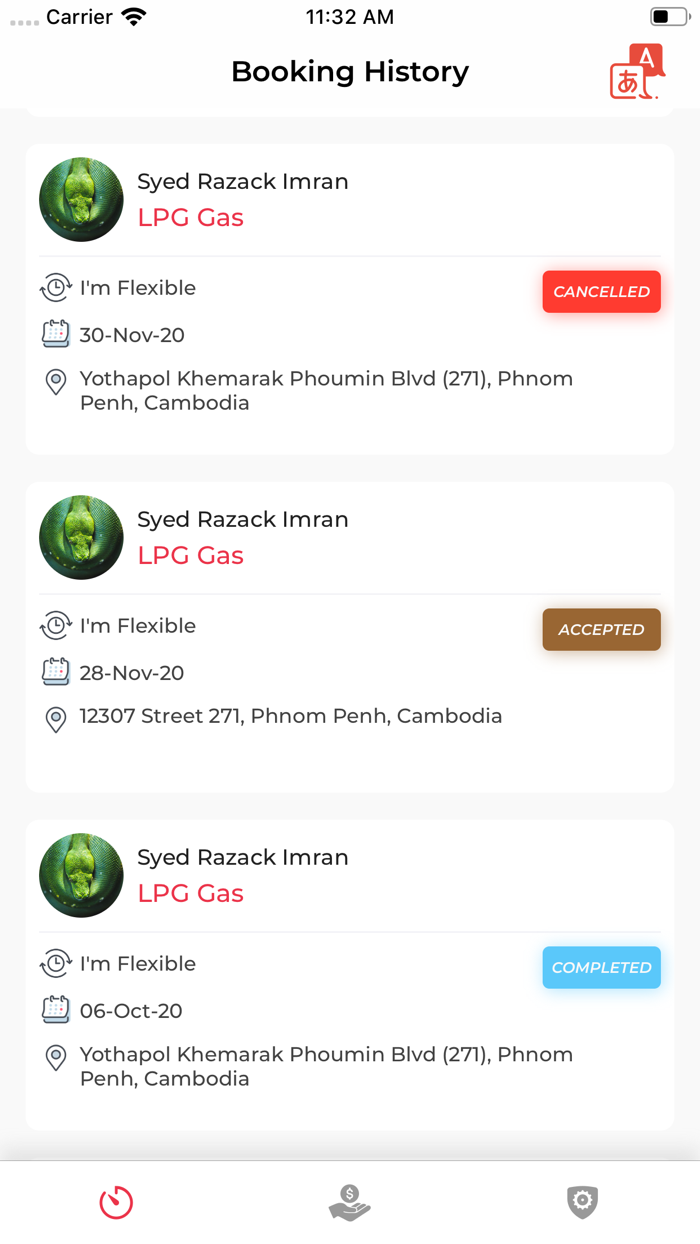The image size is (700, 1244).
Task: Click the clock icon beside first I'm Flexible
Action: pos(56,288)
